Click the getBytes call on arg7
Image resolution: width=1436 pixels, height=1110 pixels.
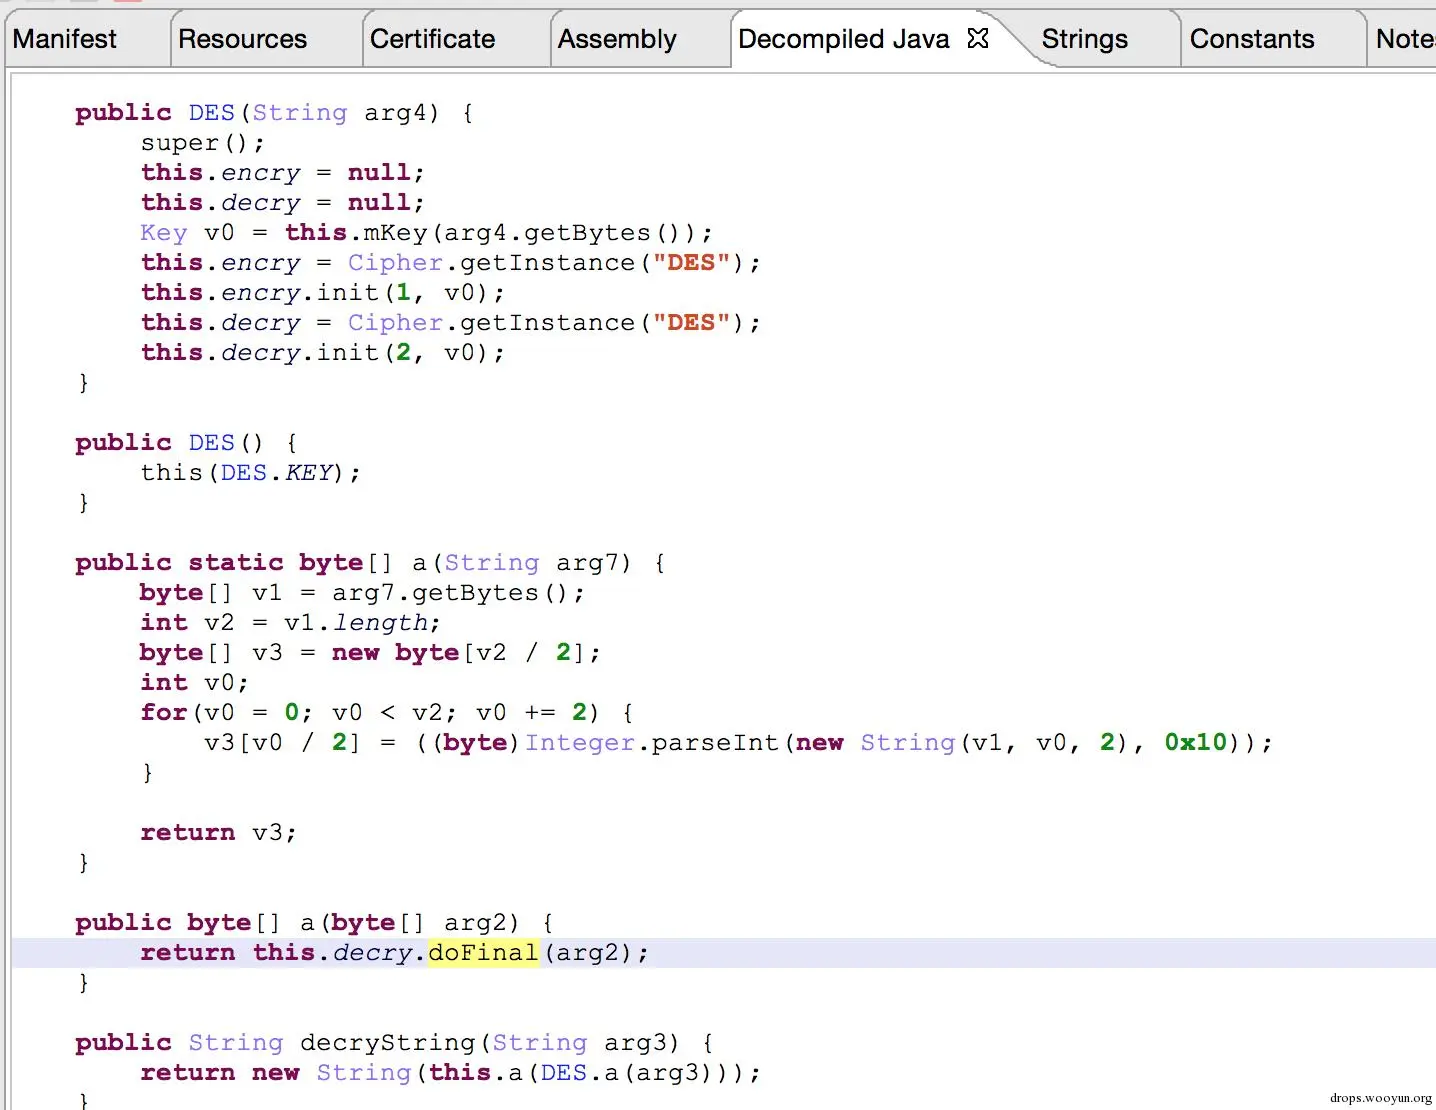(490, 593)
